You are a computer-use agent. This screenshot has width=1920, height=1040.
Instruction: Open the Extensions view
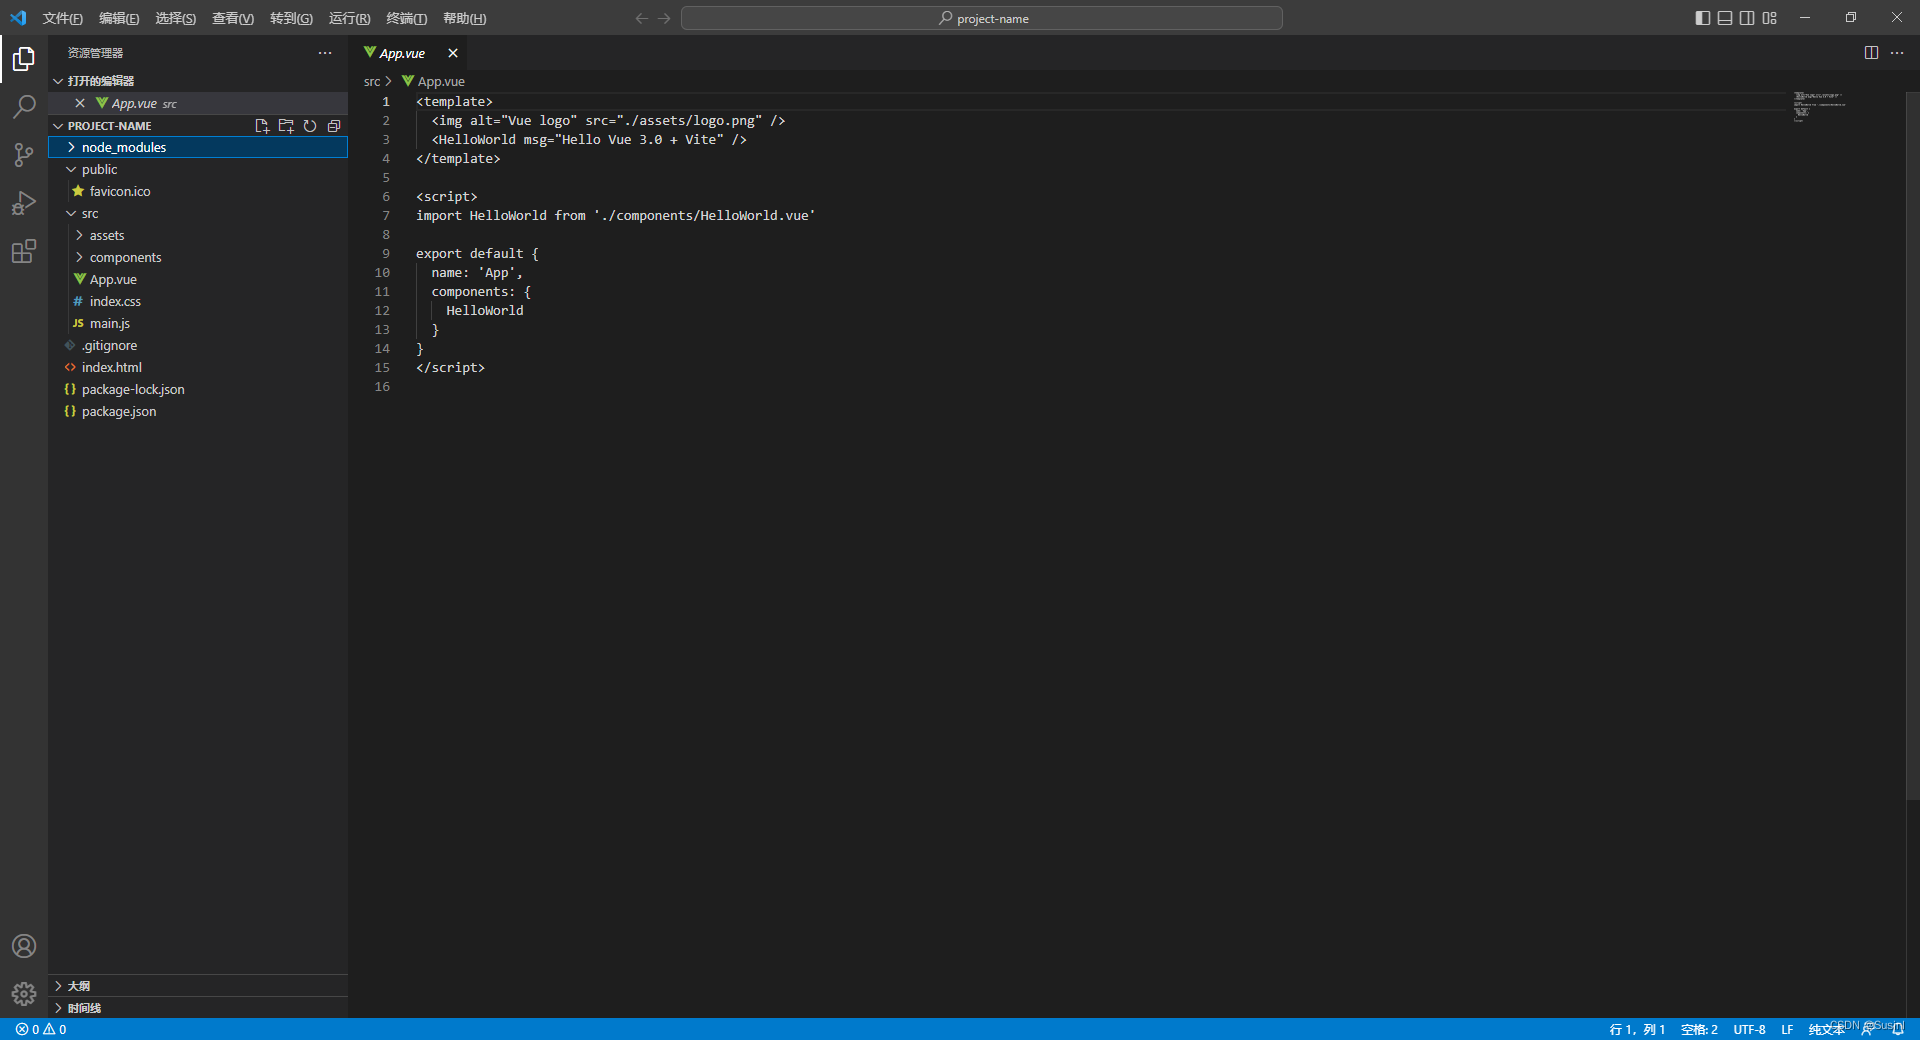[x=24, y=251]
